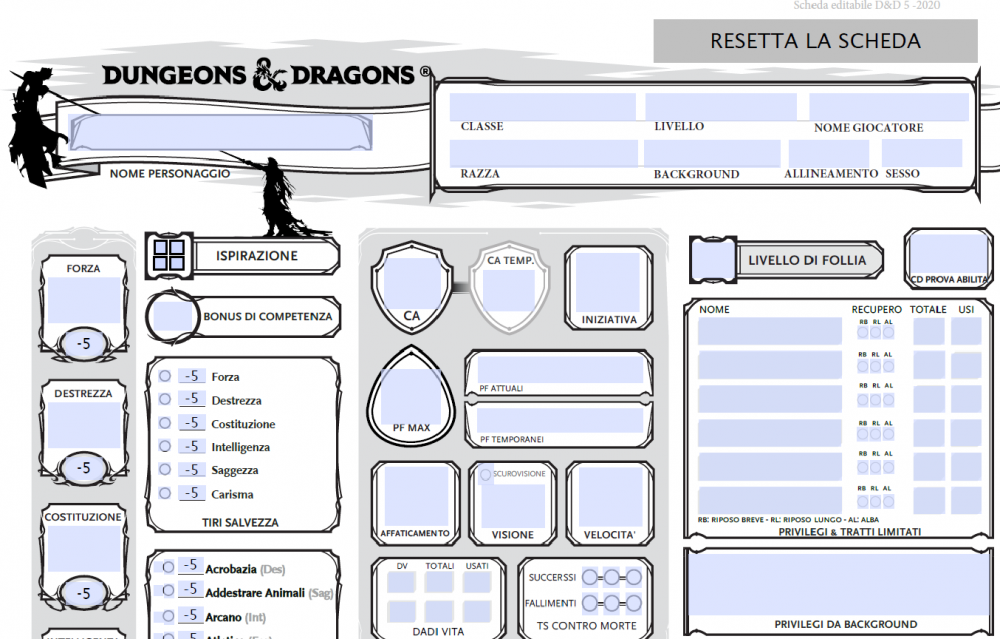Click the first row Totale field
Screen dimensions: 1000x639
(x=929, y=332)
